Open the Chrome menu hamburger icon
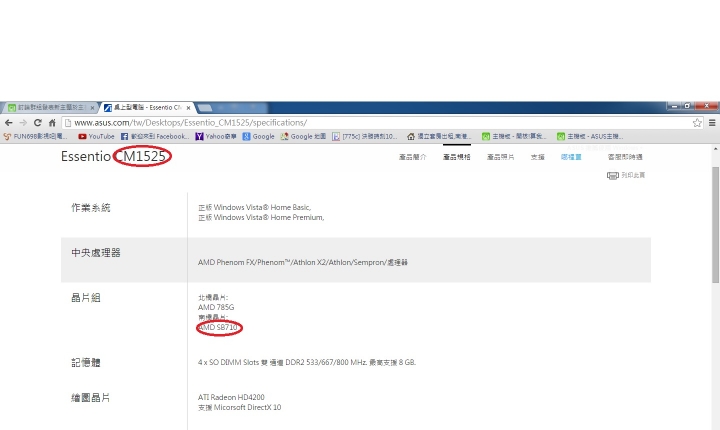The image size is (720, 430). [712, 123]
